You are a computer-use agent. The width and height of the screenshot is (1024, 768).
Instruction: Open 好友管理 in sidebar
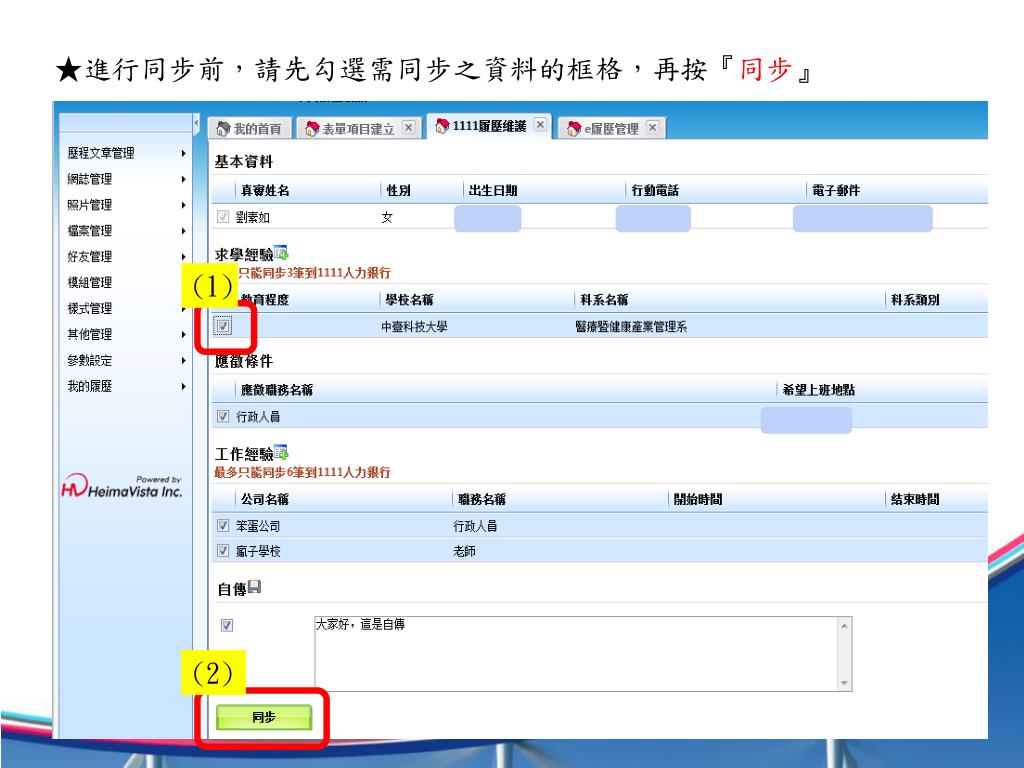89,257
